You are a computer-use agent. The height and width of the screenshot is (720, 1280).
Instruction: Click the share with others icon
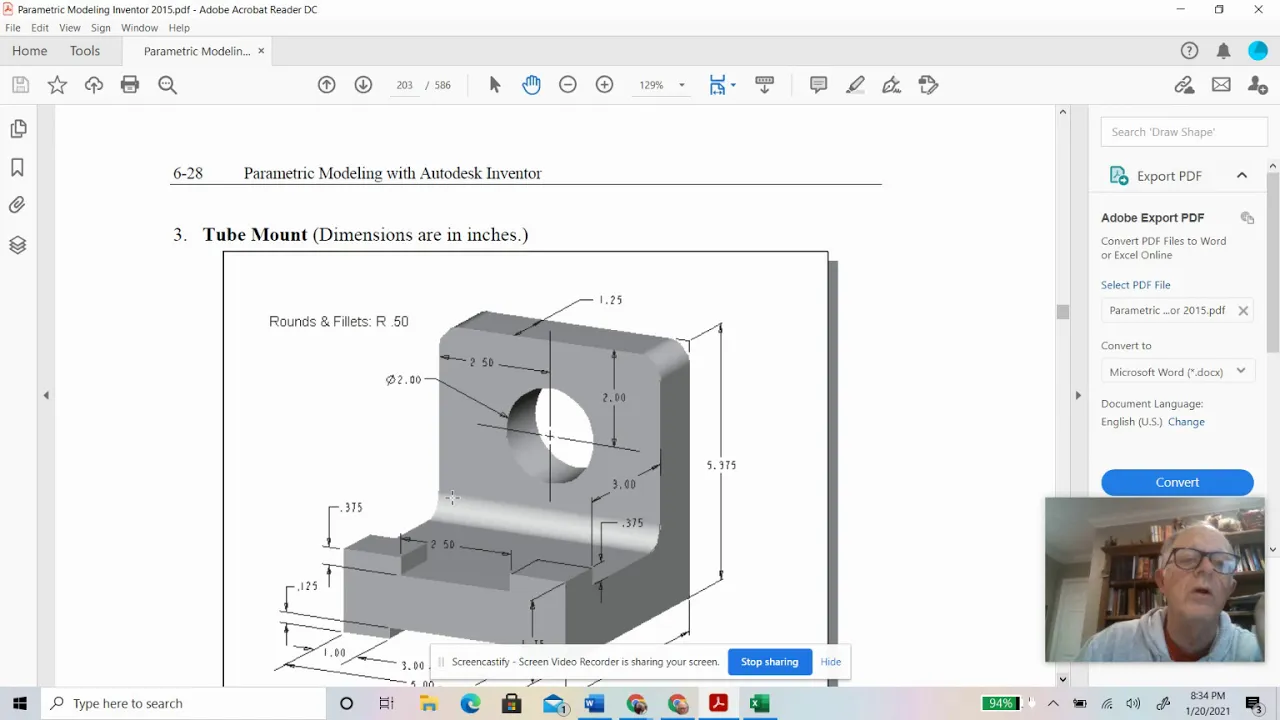click(1258, 85)
